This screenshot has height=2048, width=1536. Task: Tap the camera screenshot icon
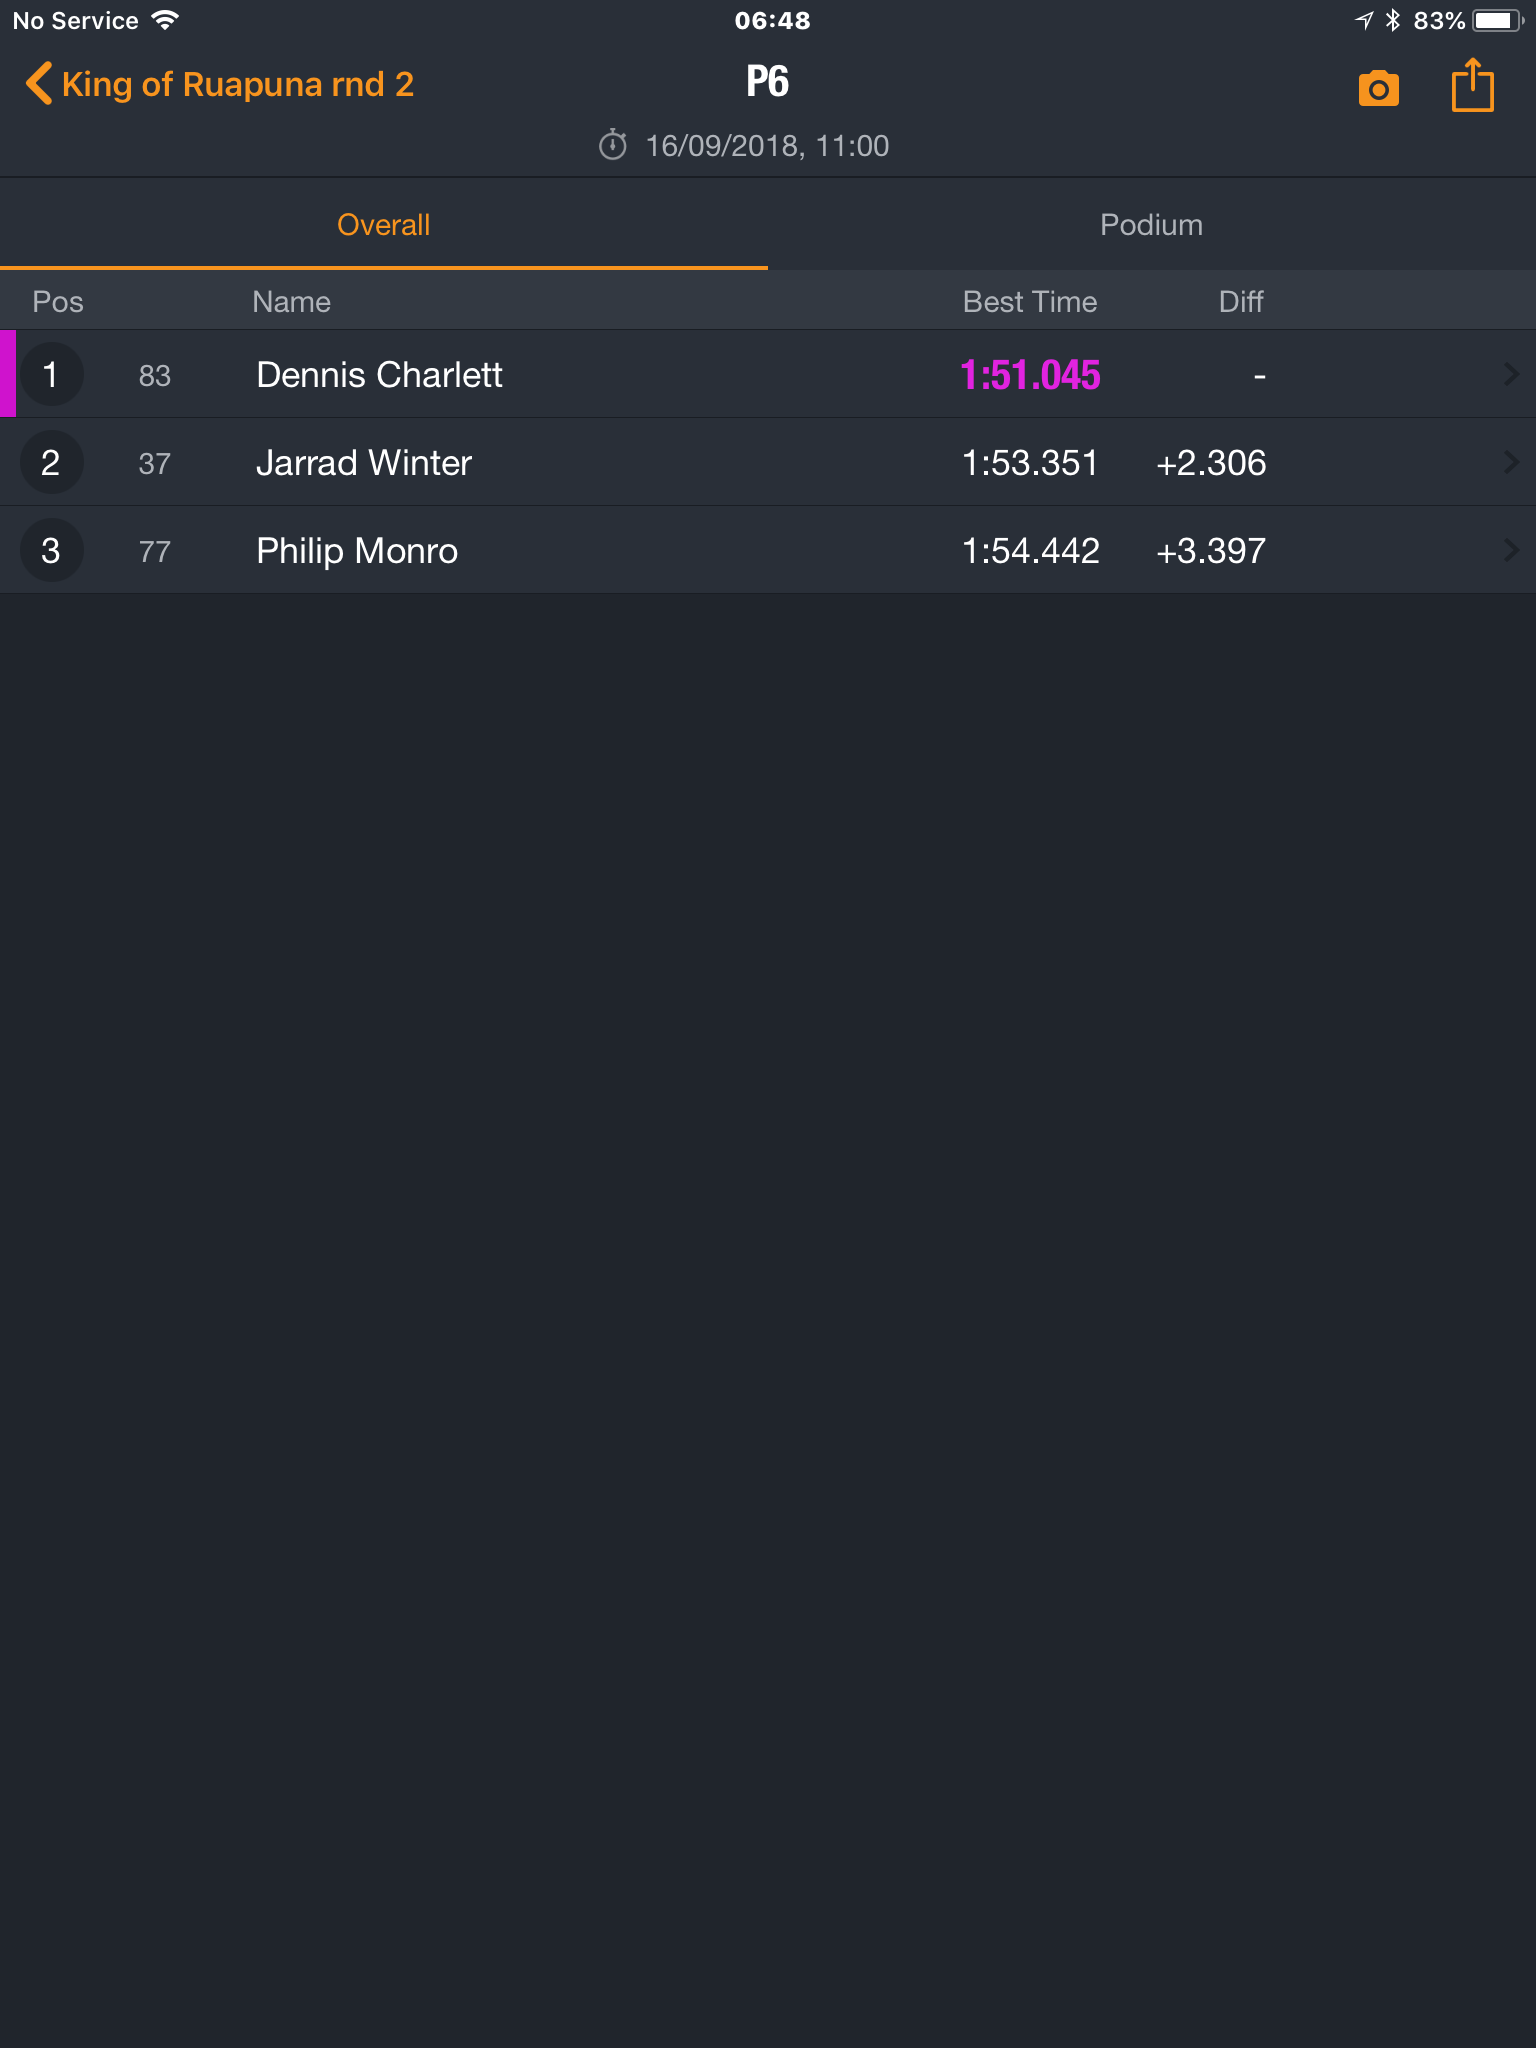point(1378,88)
